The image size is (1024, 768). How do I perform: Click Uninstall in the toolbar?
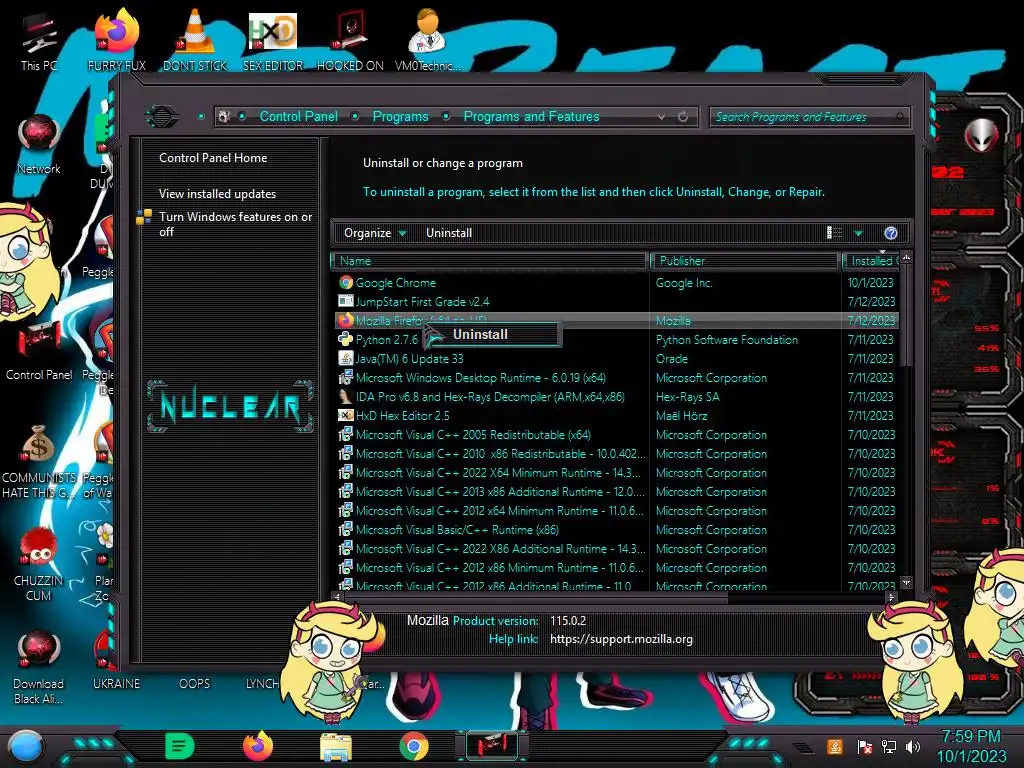[x=449, y=233]
